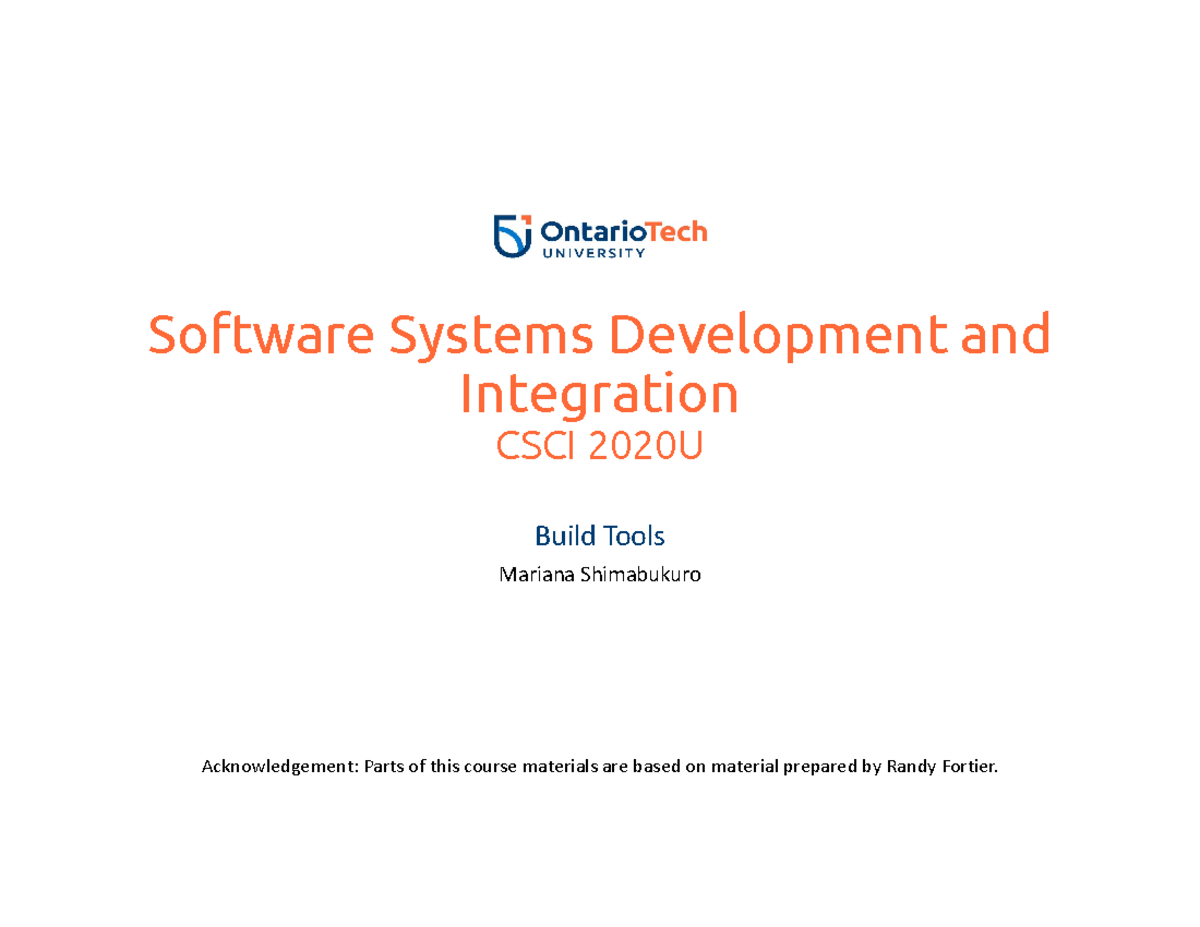Click the word "Integration" in the title

[x=600, y=394]
